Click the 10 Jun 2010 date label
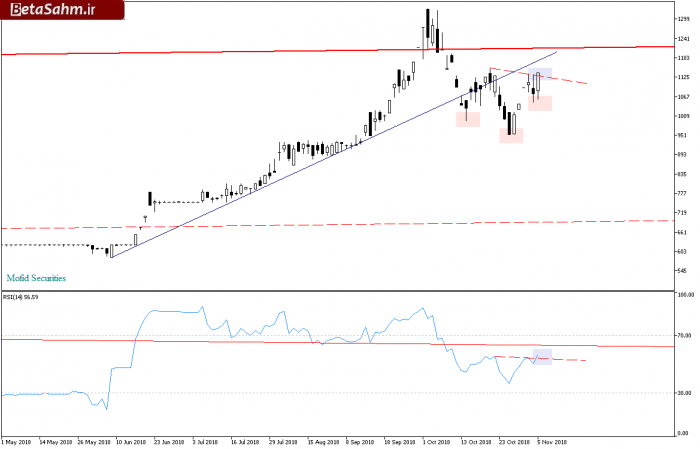Image resolution: width=700 pixels, height=449 pixels. [131, 442]
